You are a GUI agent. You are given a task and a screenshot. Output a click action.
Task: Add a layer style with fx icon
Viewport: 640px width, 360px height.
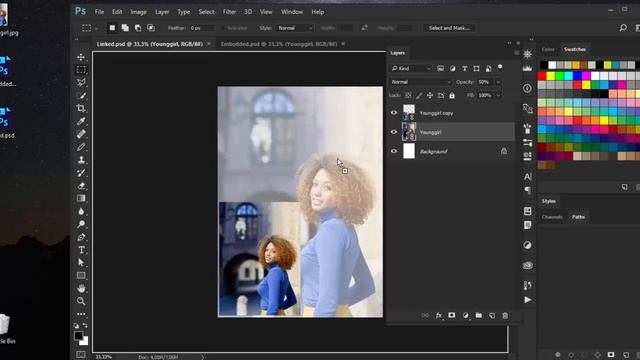439,316
